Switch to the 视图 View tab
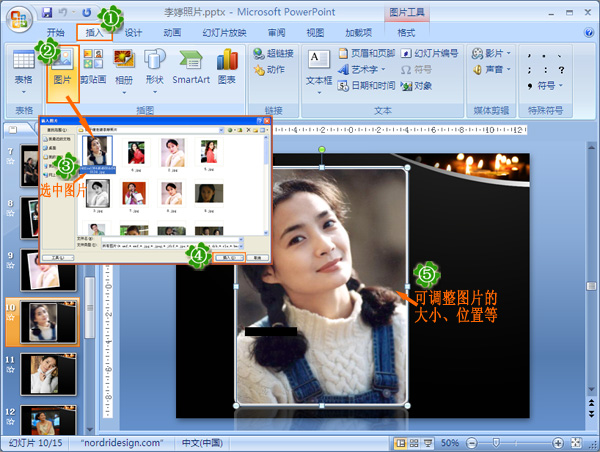600x452 pixels. click(315, 33)
